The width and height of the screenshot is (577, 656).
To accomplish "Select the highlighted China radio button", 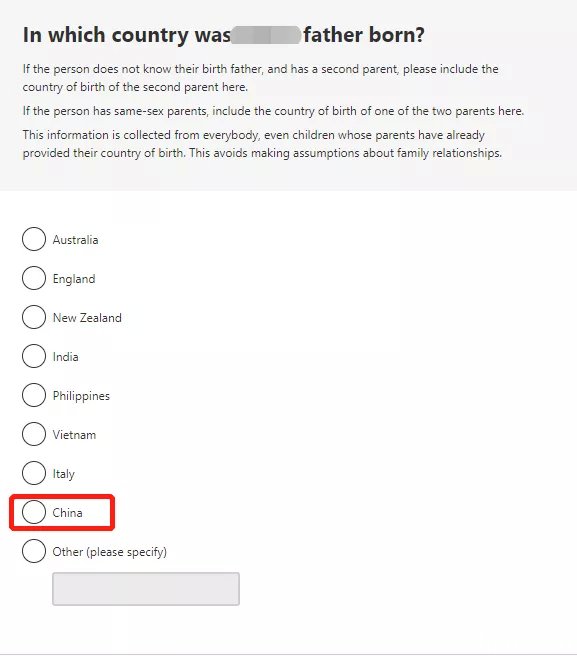I will [x=34, y=512].
